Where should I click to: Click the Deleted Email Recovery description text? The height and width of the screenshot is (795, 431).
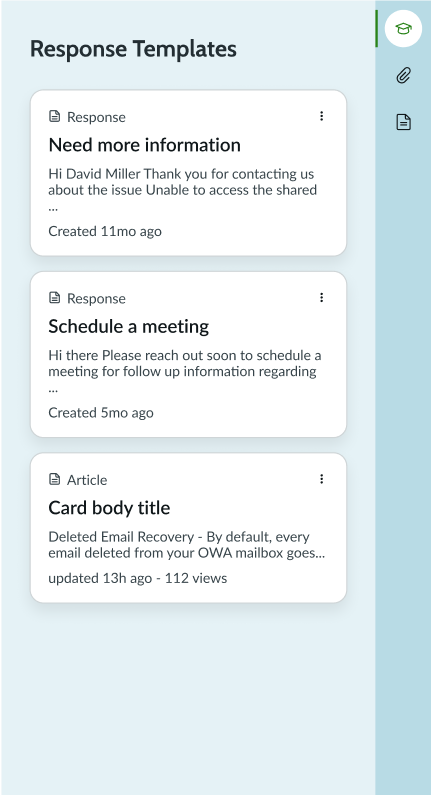coord(187,545)
